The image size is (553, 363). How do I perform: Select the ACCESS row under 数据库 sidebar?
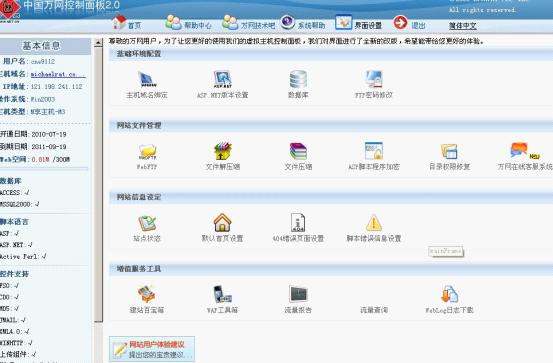[x=15, y=193]
